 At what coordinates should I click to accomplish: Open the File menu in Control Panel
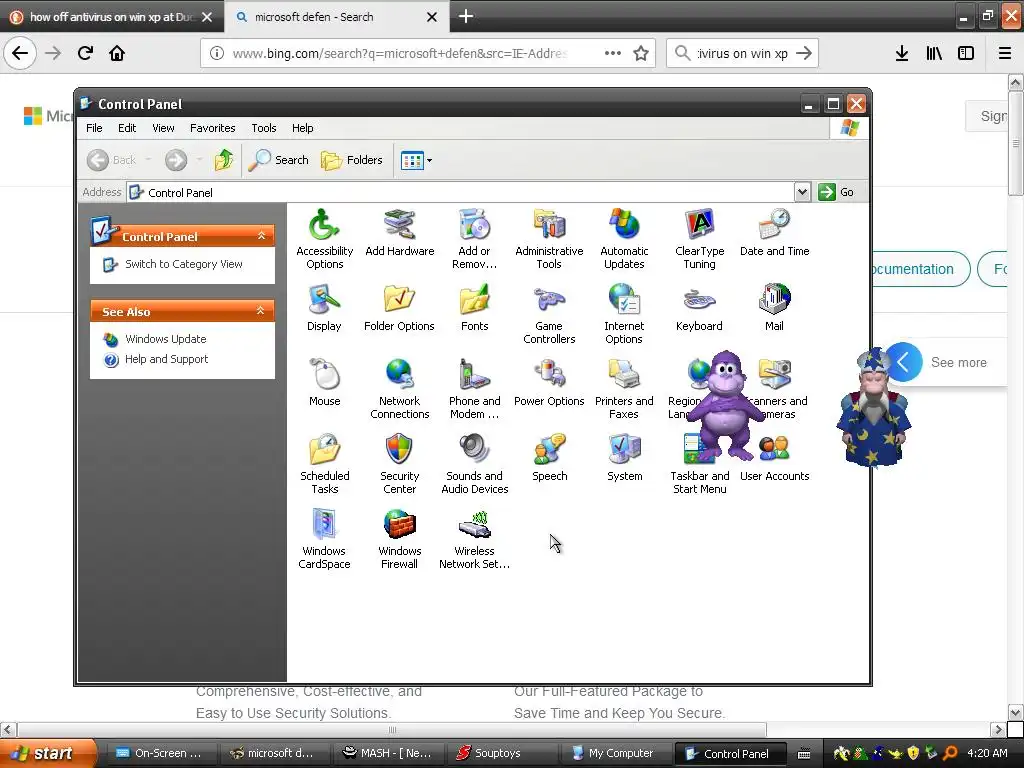[94, 128]
